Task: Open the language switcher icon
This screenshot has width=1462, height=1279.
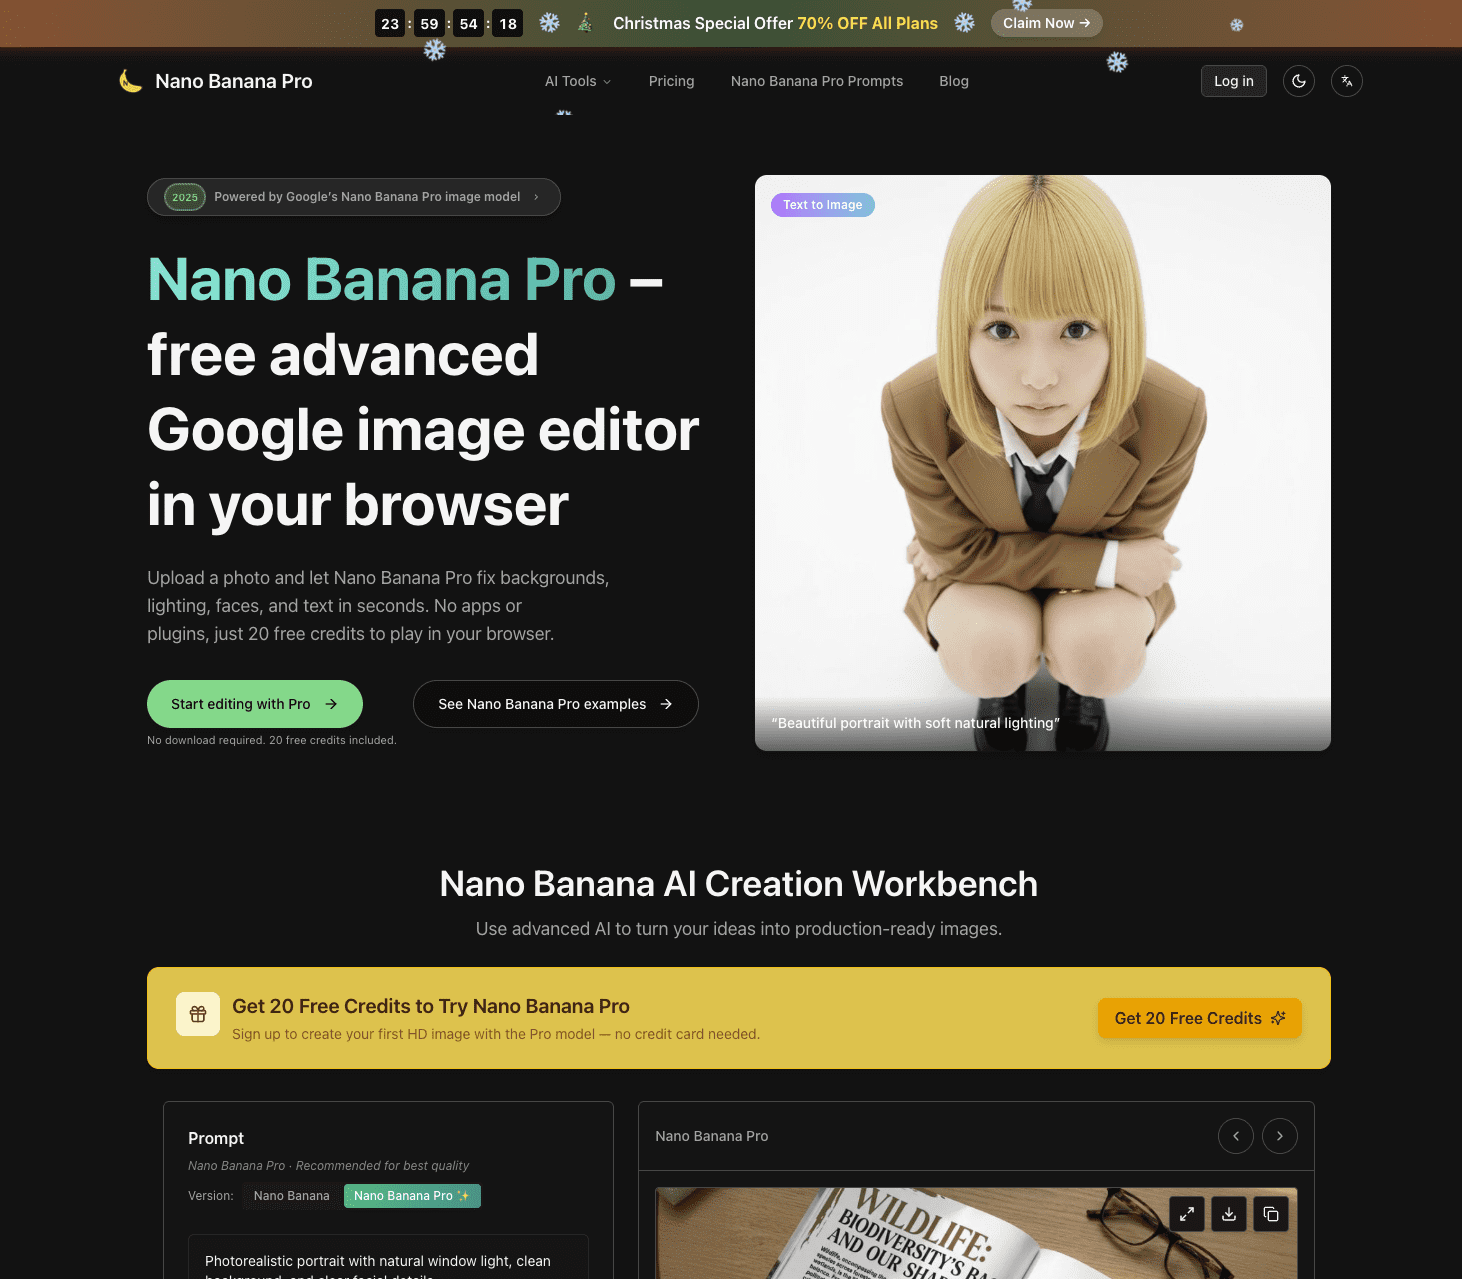Action: (x=1346, y=81)
